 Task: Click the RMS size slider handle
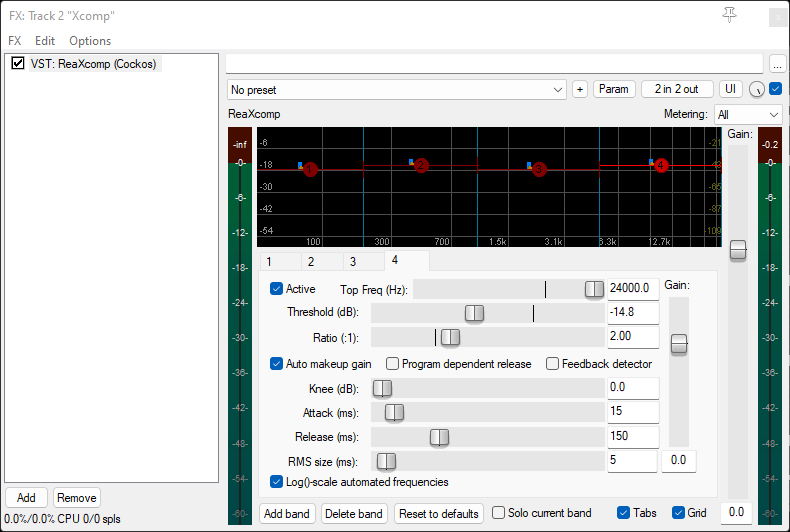coord(386,461)
